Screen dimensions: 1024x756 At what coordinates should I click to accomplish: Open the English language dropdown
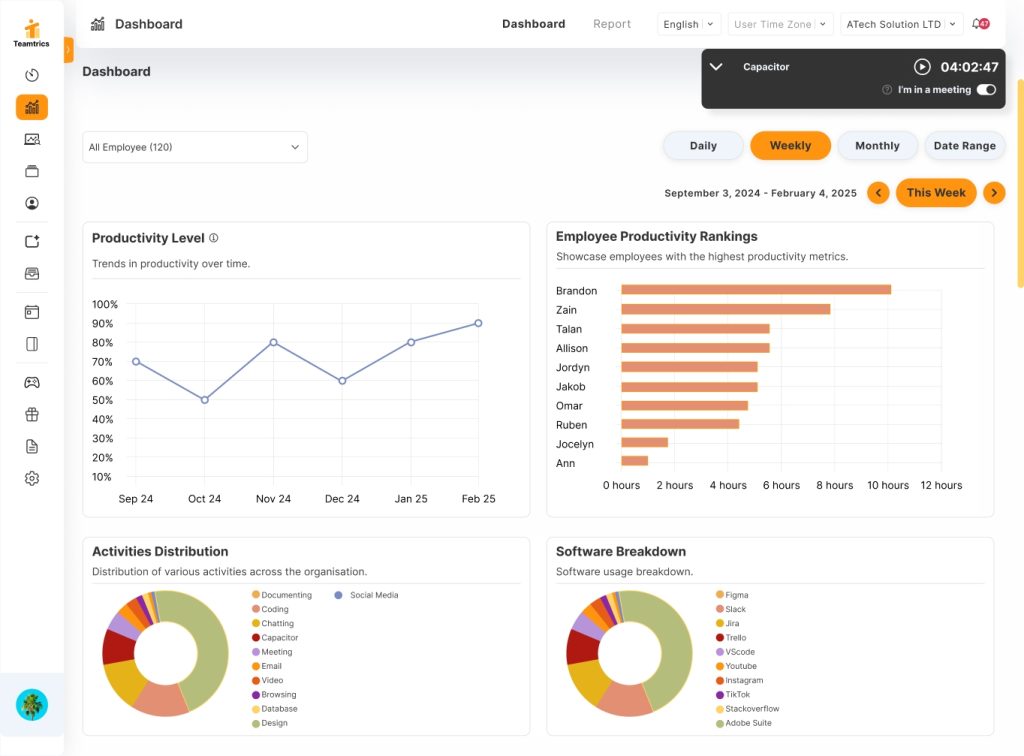(x=689, y=24)
